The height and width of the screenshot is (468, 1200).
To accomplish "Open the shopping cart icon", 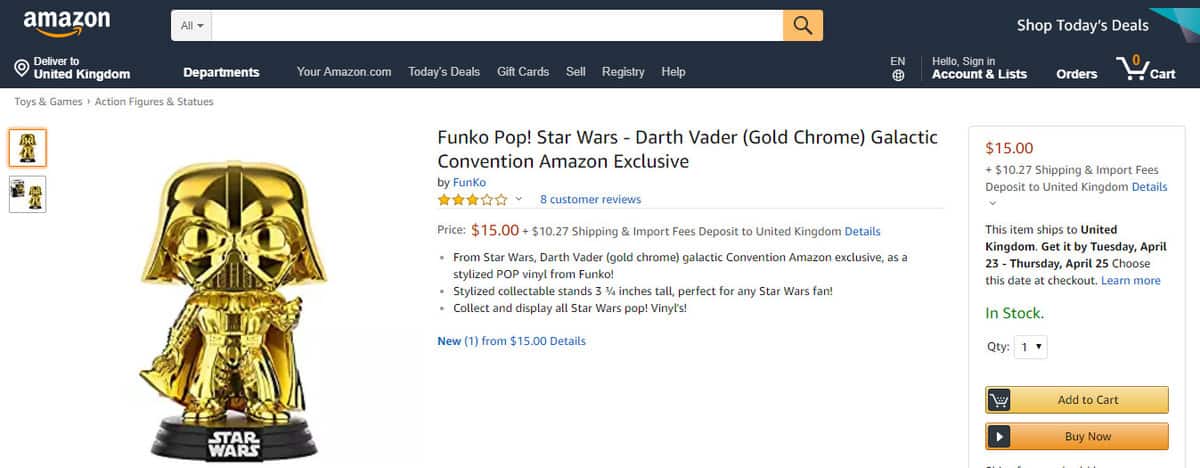I will click(x=1133, y=69).
